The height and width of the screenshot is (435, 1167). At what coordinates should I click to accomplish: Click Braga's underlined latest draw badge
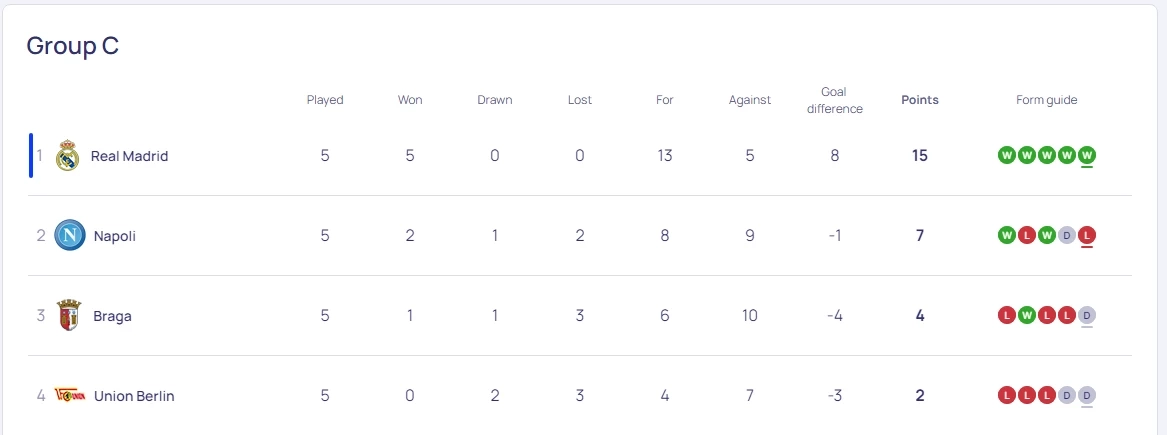pyautogui.click(x=1087, y=315)
